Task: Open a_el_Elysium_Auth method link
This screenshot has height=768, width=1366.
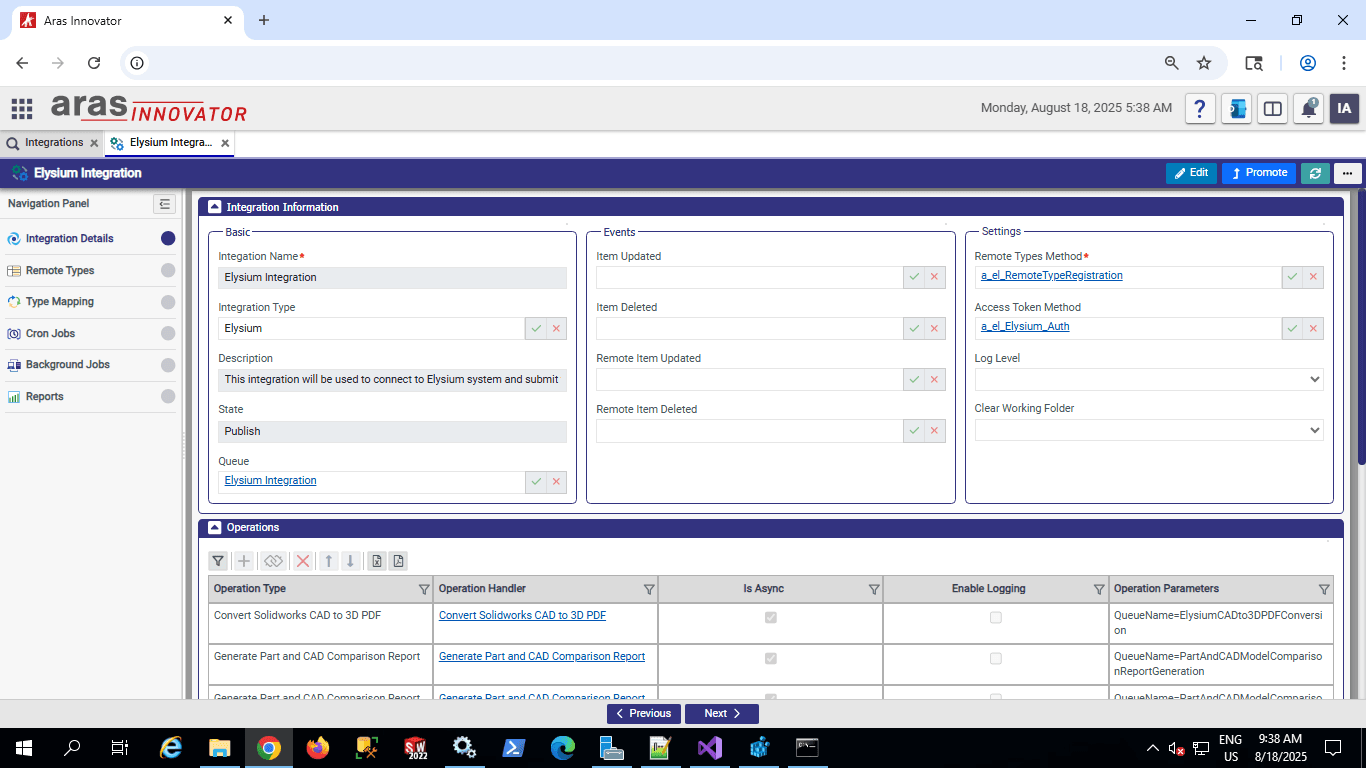Action: (x=1025, y=327)
